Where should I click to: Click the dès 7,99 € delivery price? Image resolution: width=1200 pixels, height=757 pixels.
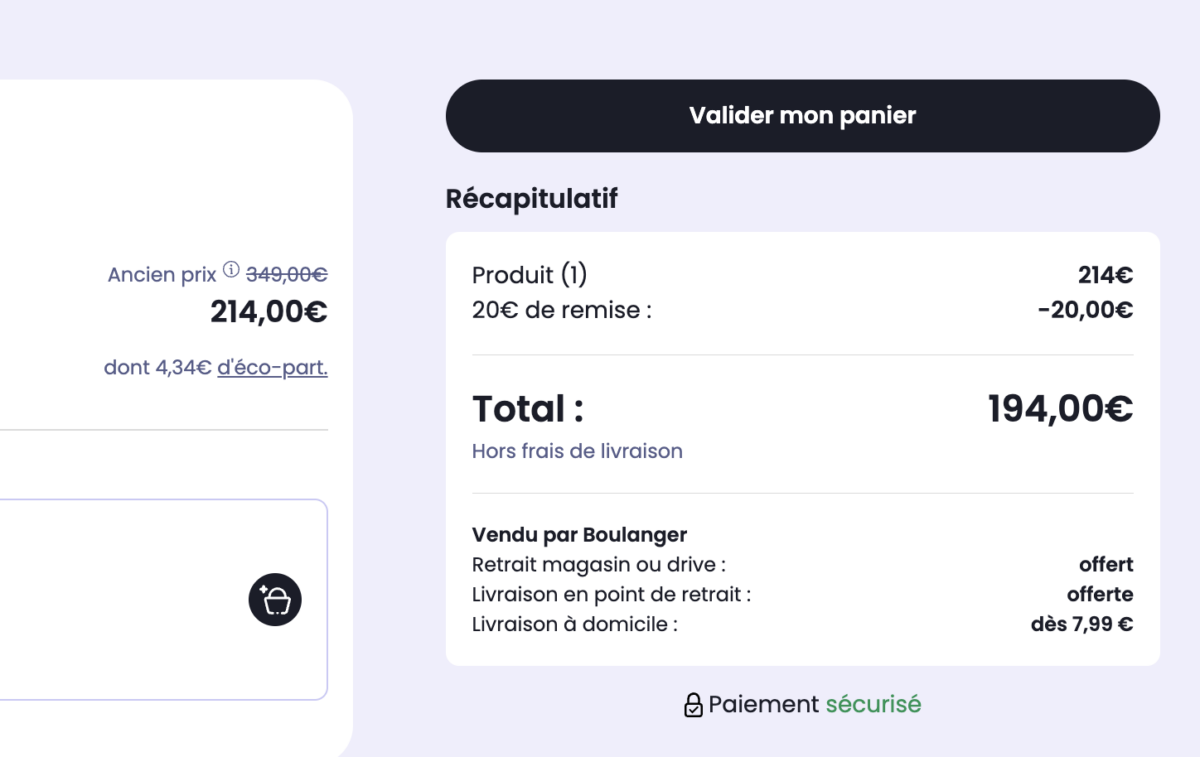tap(1081, 625)
